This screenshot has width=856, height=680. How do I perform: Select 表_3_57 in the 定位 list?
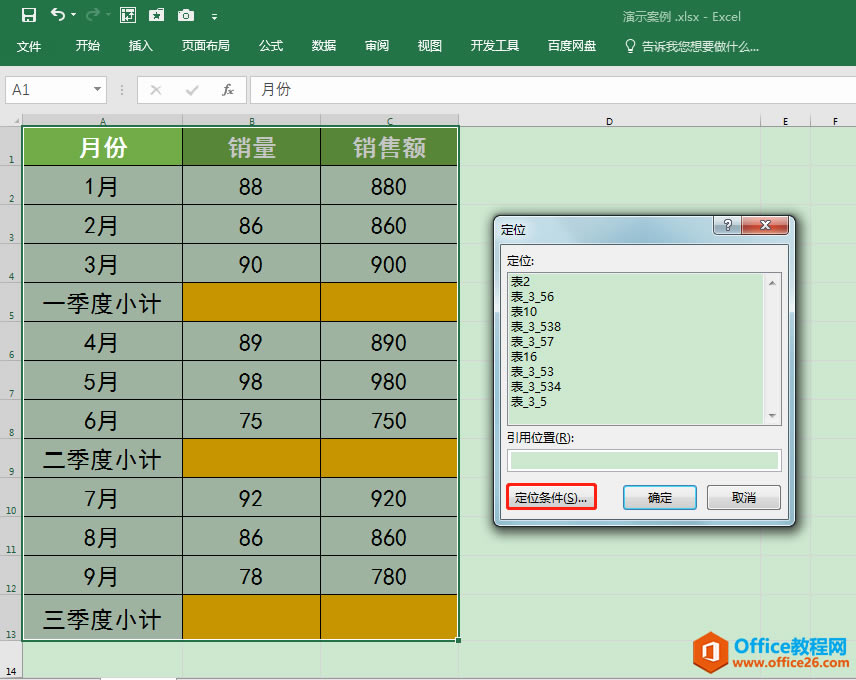(637, 341)
